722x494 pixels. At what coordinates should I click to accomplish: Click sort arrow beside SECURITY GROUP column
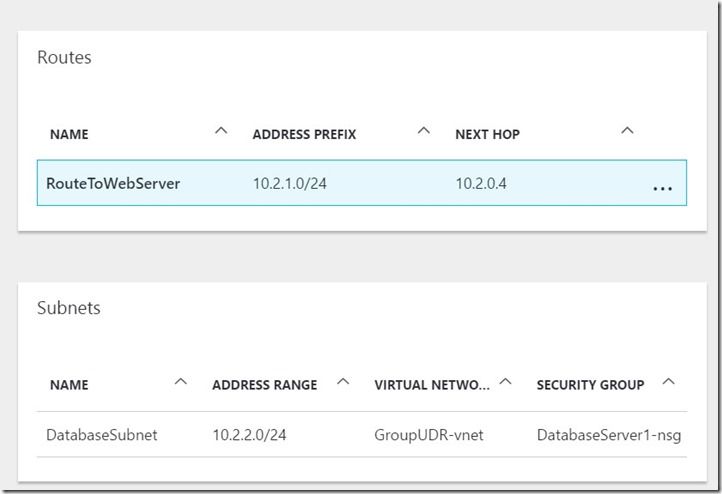coord(668,382)
